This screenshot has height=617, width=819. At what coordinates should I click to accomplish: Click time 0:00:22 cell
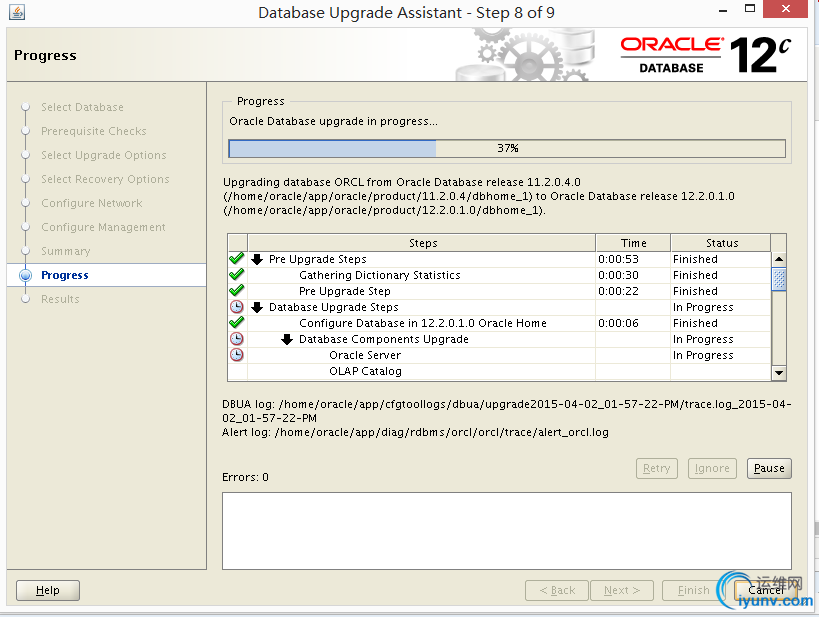[618, 291]
